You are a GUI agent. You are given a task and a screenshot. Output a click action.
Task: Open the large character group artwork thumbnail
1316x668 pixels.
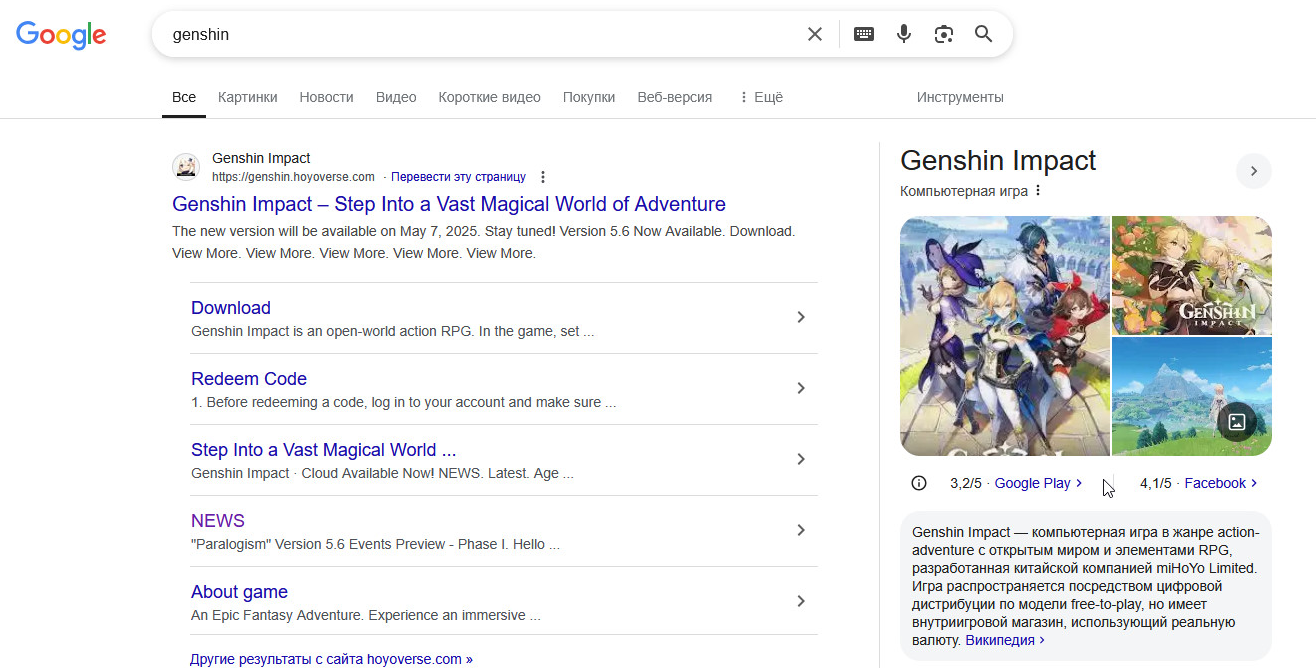(x=1005, y=336)
